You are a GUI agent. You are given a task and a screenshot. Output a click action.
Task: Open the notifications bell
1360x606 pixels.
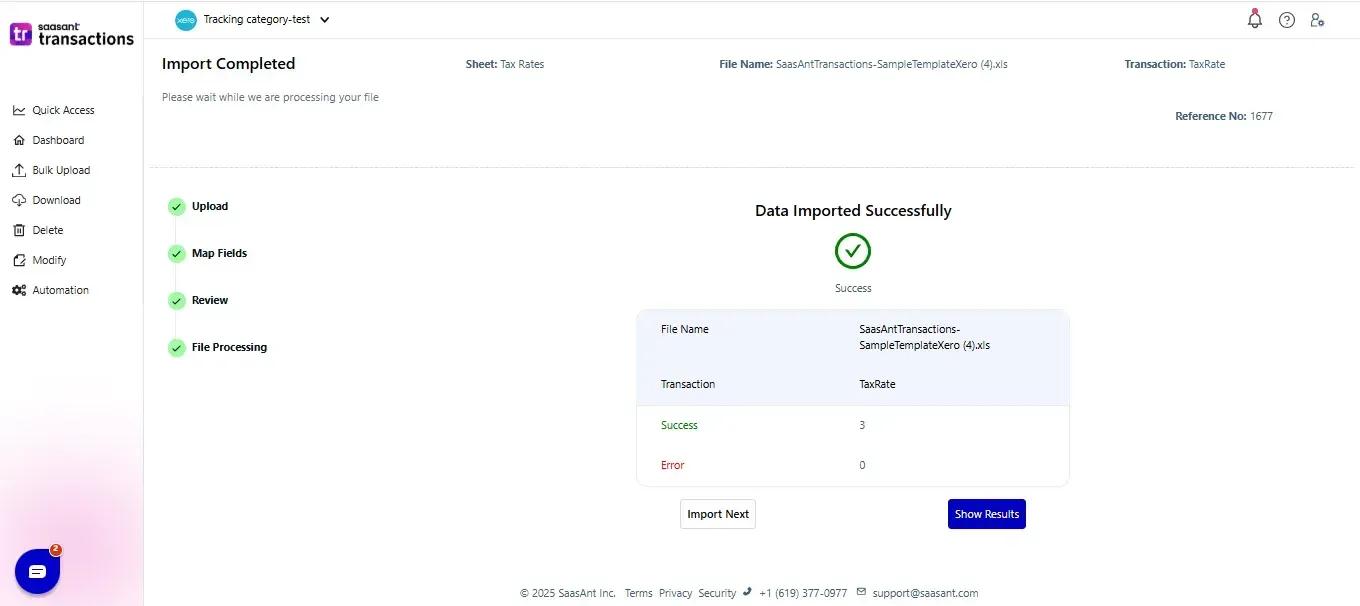click(1255, 19)
